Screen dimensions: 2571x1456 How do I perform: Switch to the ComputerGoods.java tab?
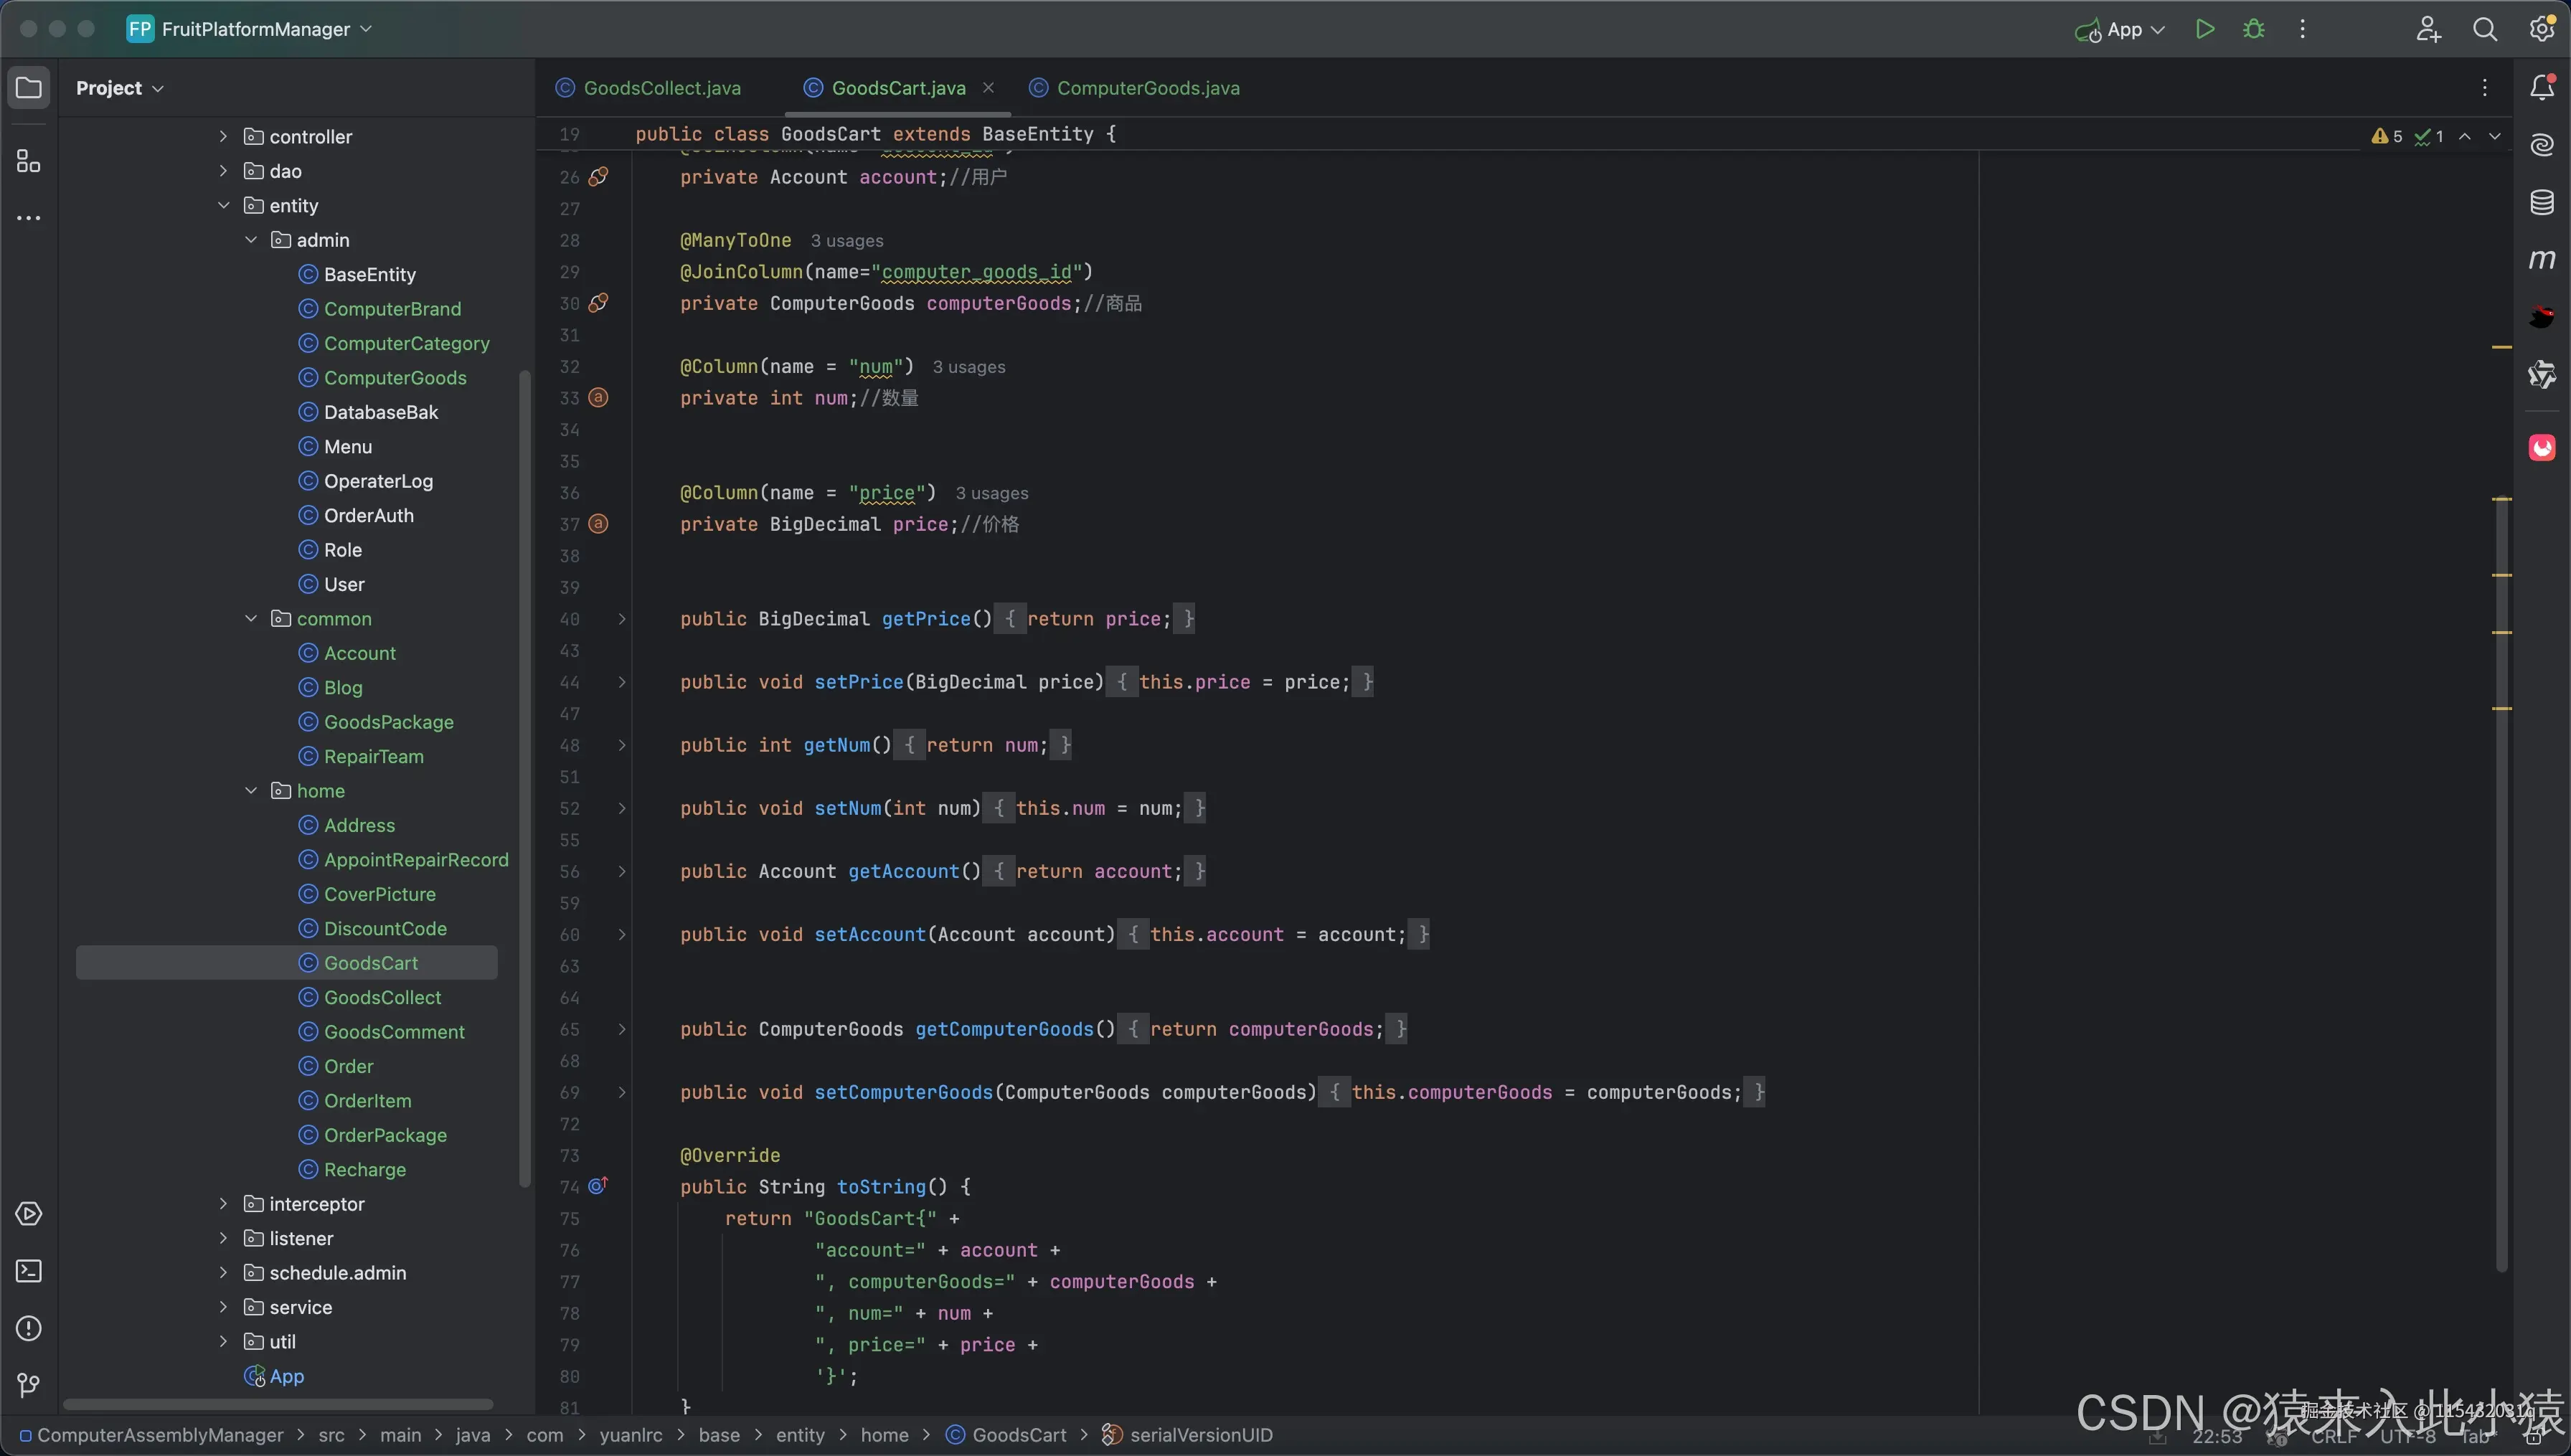pos(1147,88)
